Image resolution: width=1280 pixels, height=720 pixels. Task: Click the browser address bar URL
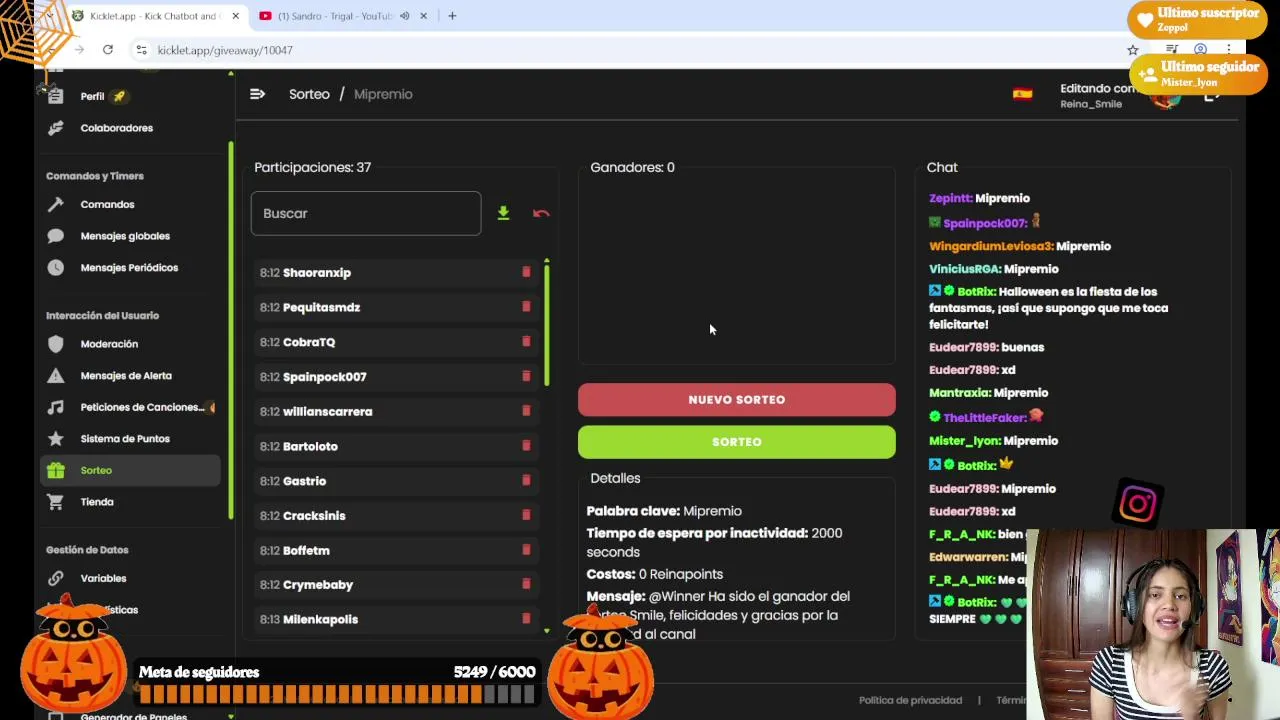click(x=225, y=50)
